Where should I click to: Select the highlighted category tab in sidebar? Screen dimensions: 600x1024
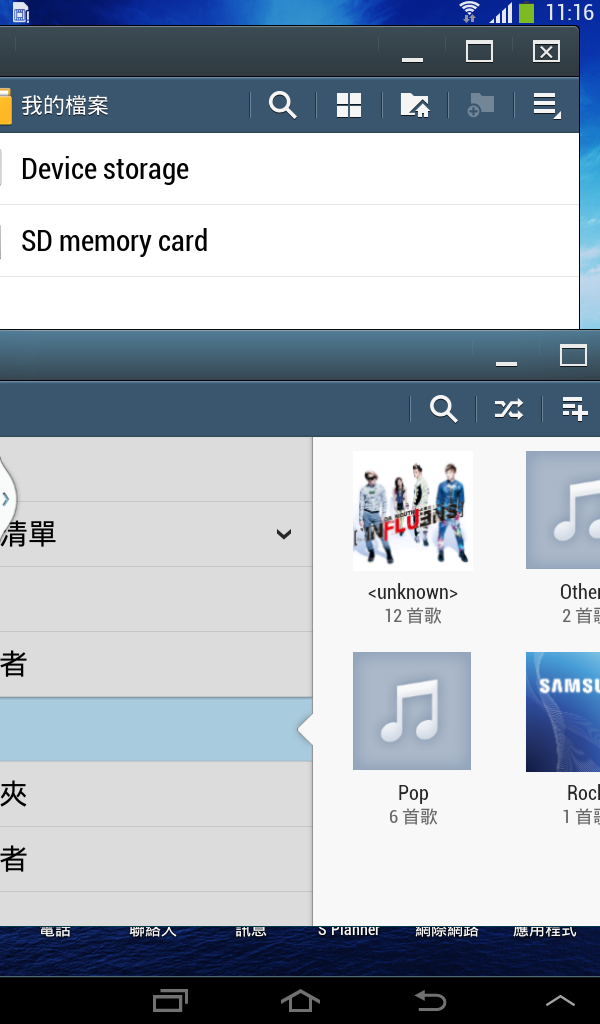156,729
